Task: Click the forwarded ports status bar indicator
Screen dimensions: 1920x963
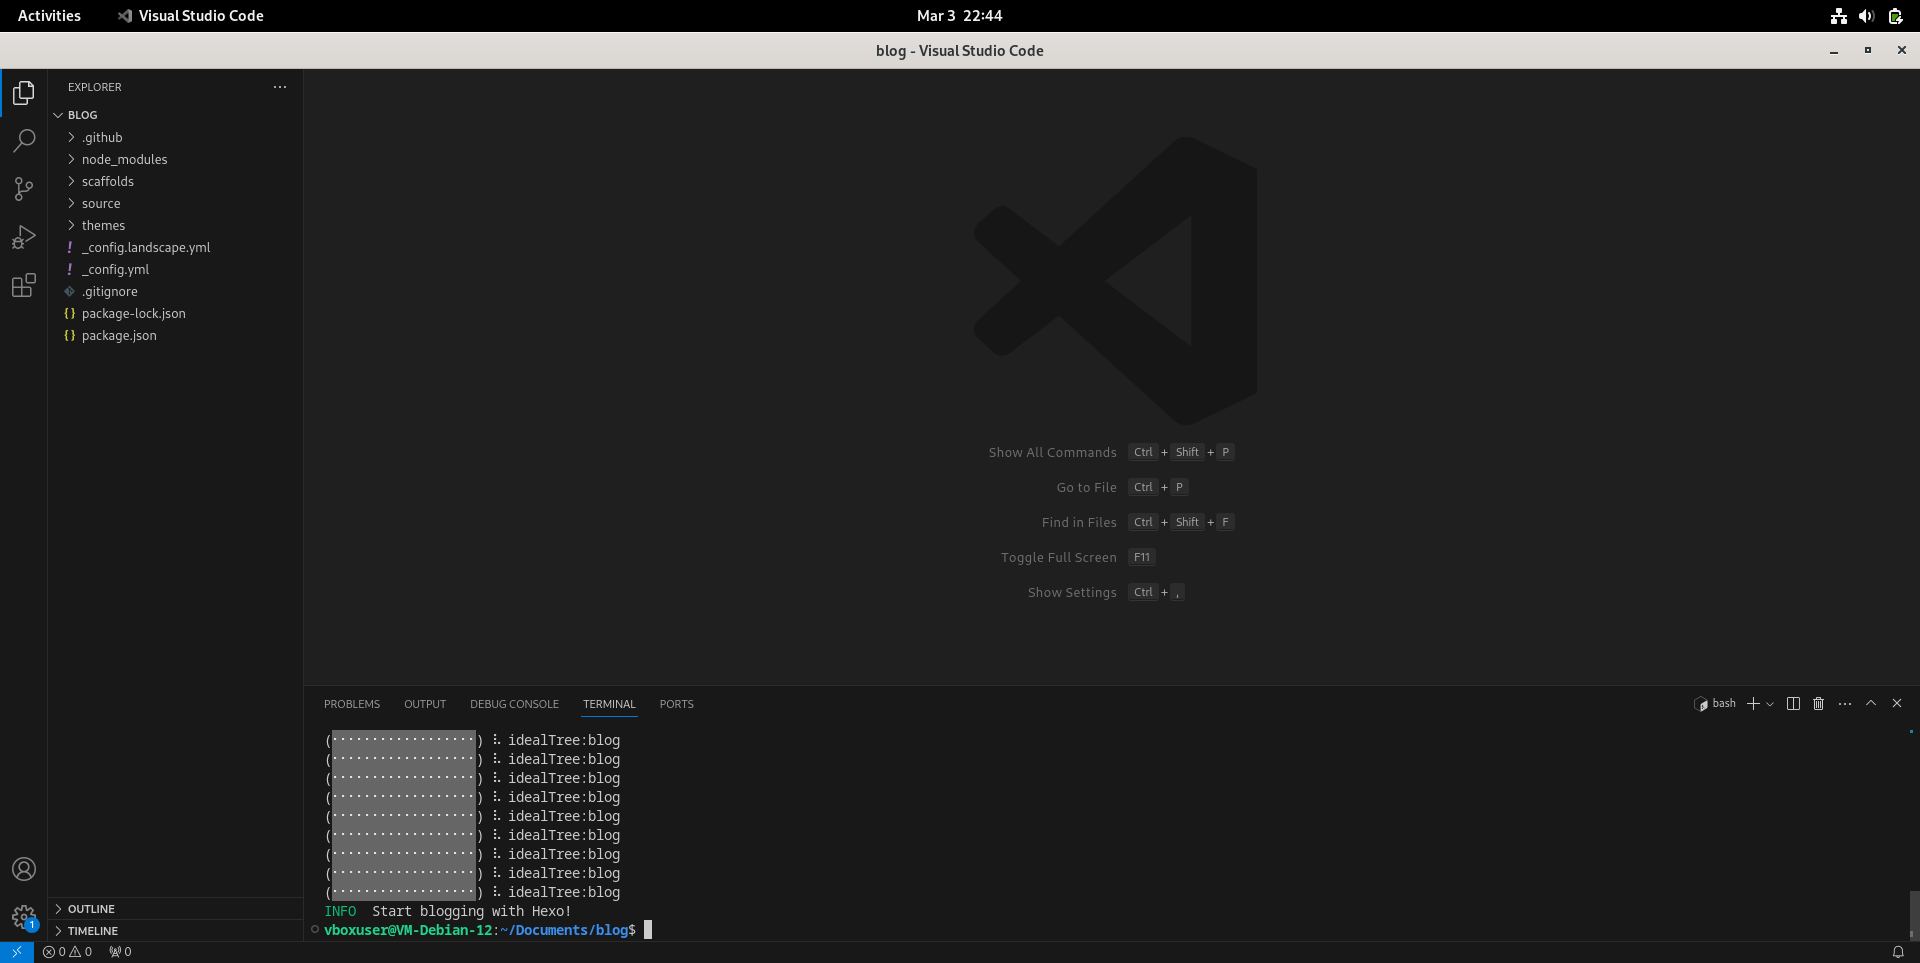Action: point(120,952)
